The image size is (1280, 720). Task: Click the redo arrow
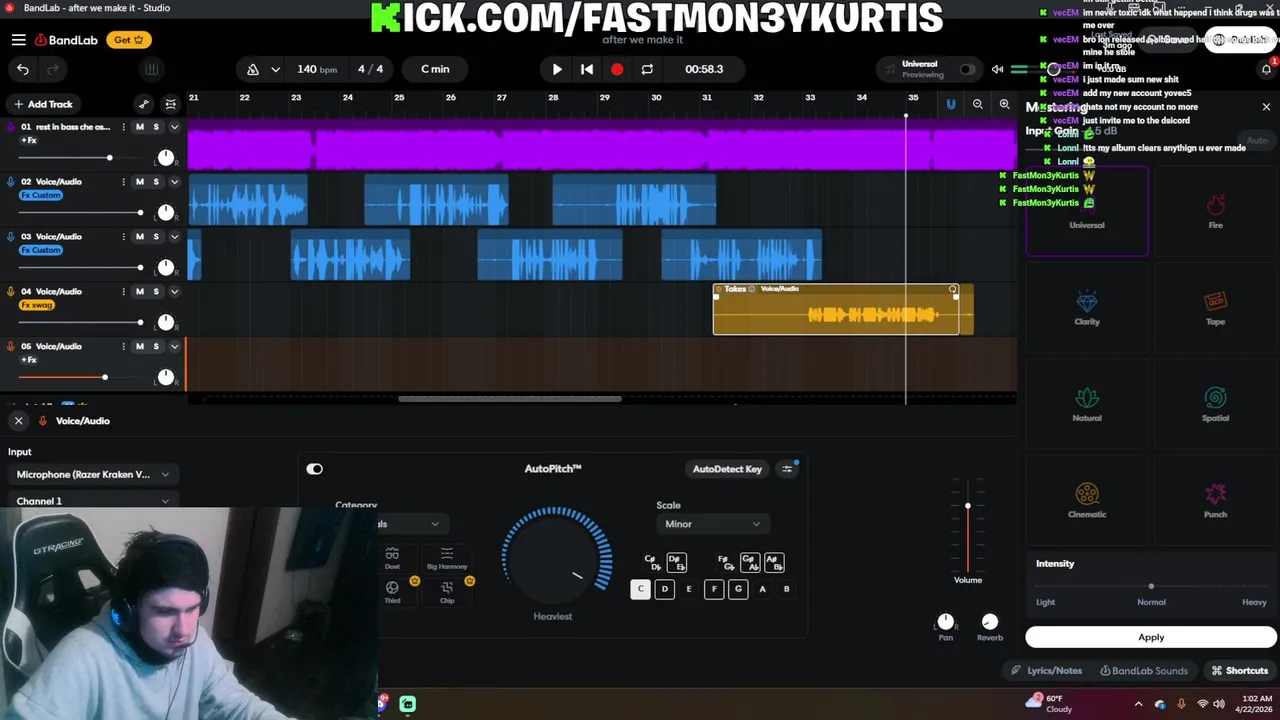53,69
